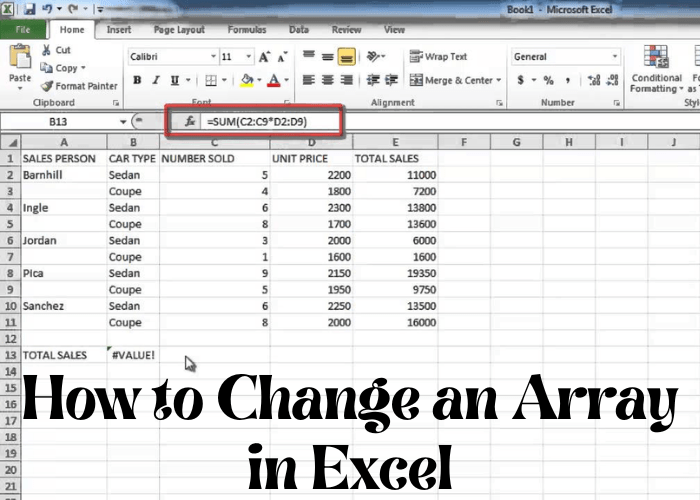Open Clipboard dialog launcher
This screenshot has width=700, height=500.
(x=116, y=103)
